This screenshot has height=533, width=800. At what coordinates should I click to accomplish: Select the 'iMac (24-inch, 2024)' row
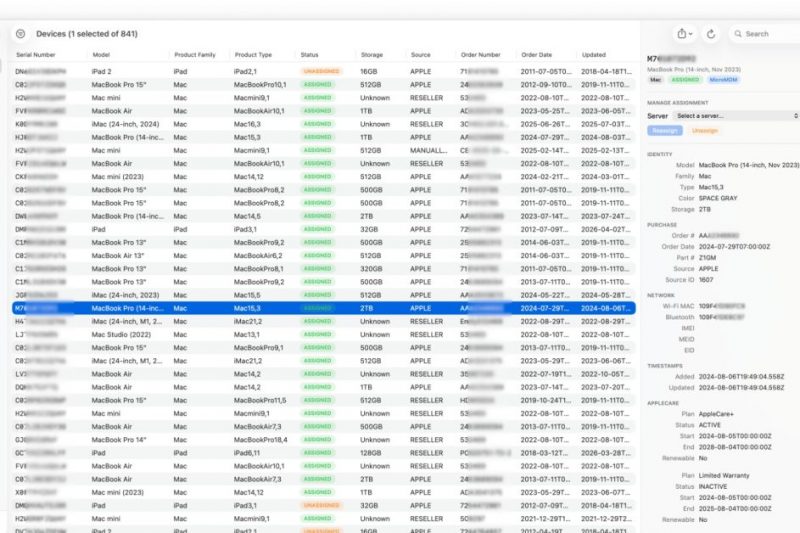tap(324, 124)
